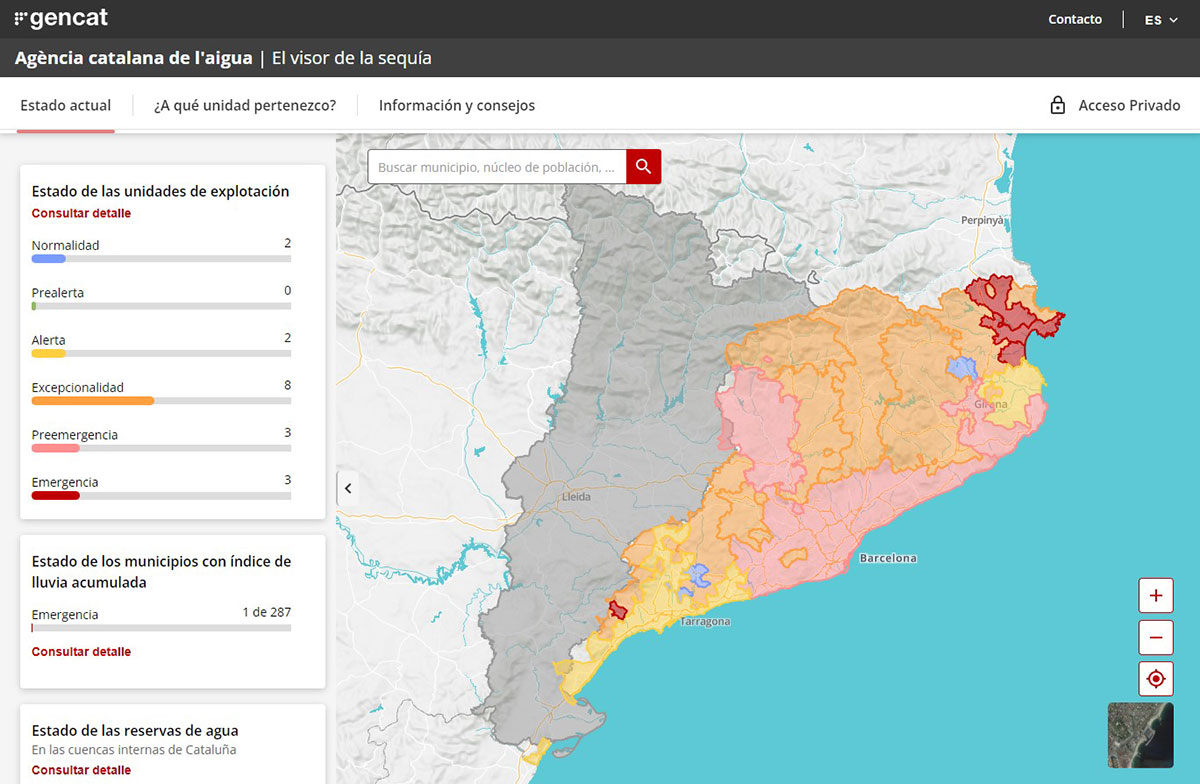
Task: Click the search magnifier icon
Action: click(643, 166)
